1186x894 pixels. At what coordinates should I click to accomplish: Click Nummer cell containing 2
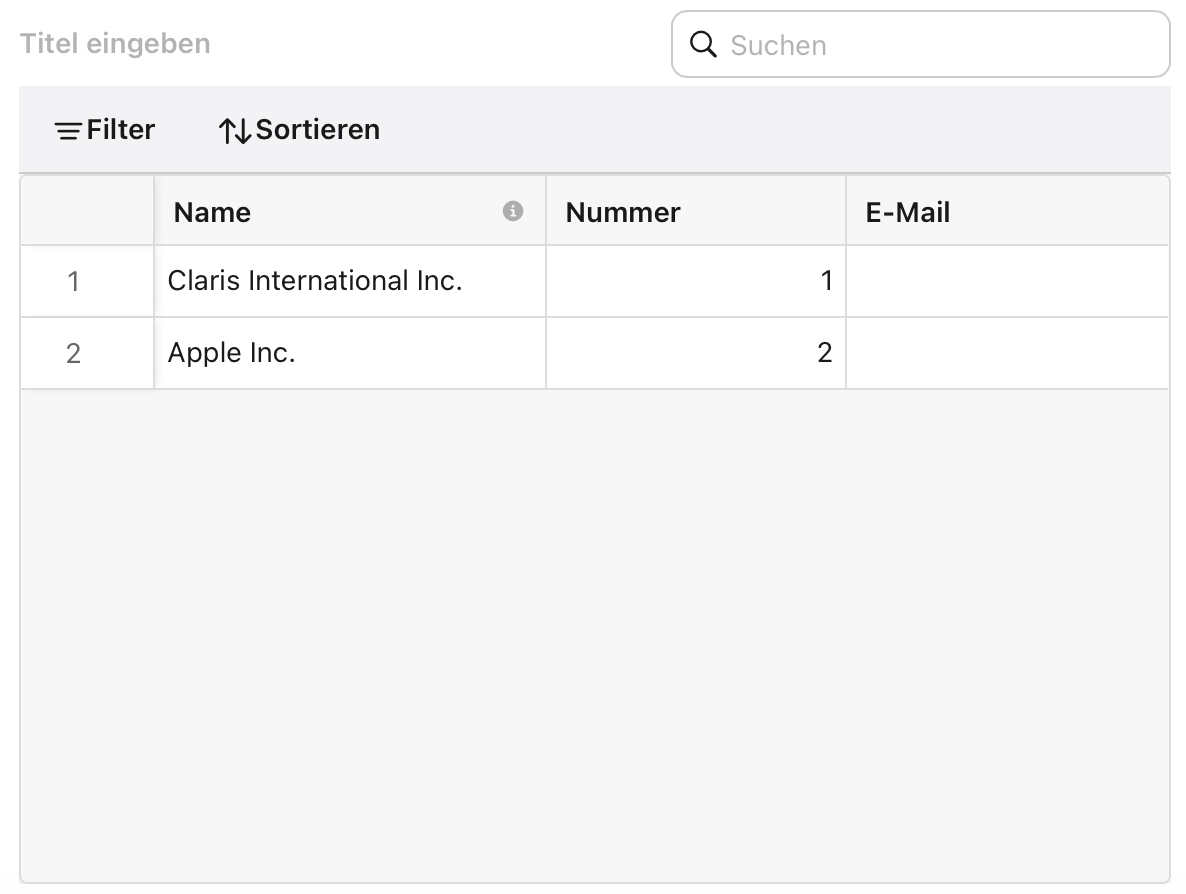click(695, 354)
